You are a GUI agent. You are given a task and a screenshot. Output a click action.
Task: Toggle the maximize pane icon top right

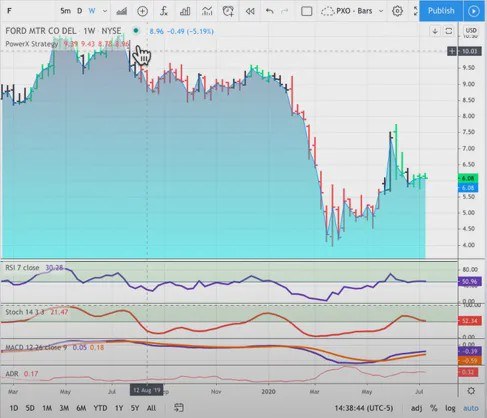pyautogui.click(x=449, y=31)
